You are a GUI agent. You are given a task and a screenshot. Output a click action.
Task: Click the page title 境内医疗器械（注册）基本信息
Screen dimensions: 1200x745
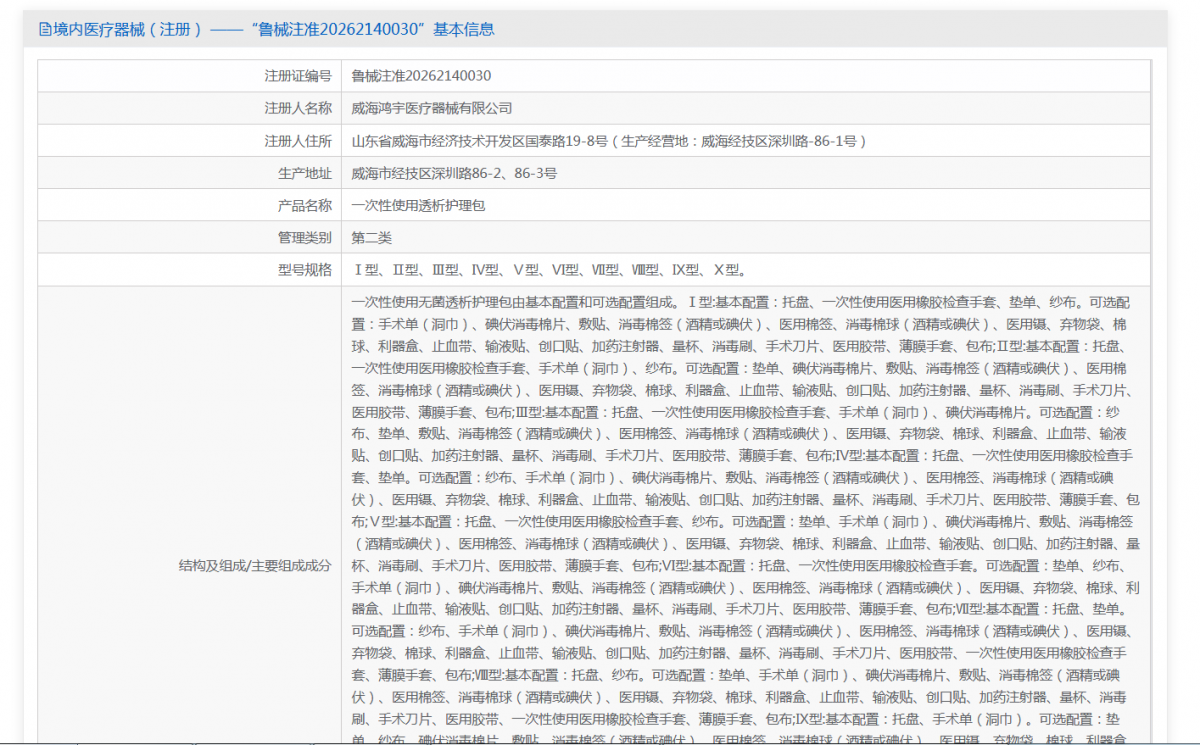(x=273, y=30)
